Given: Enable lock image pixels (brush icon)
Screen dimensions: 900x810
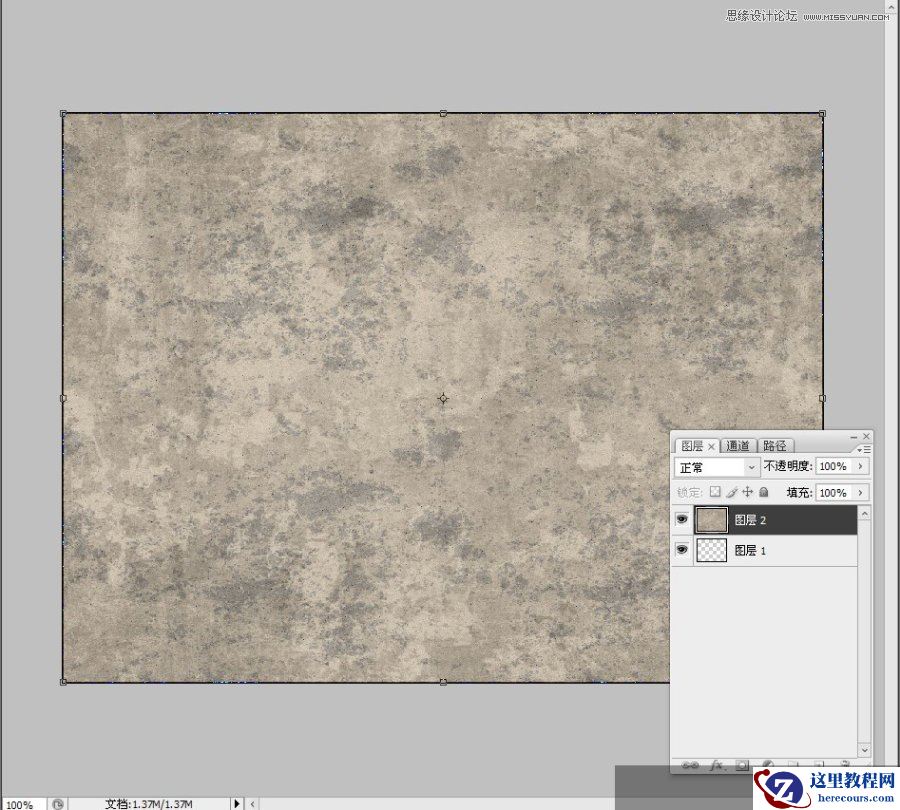Looking at the screenshot, I should [733, 492].
